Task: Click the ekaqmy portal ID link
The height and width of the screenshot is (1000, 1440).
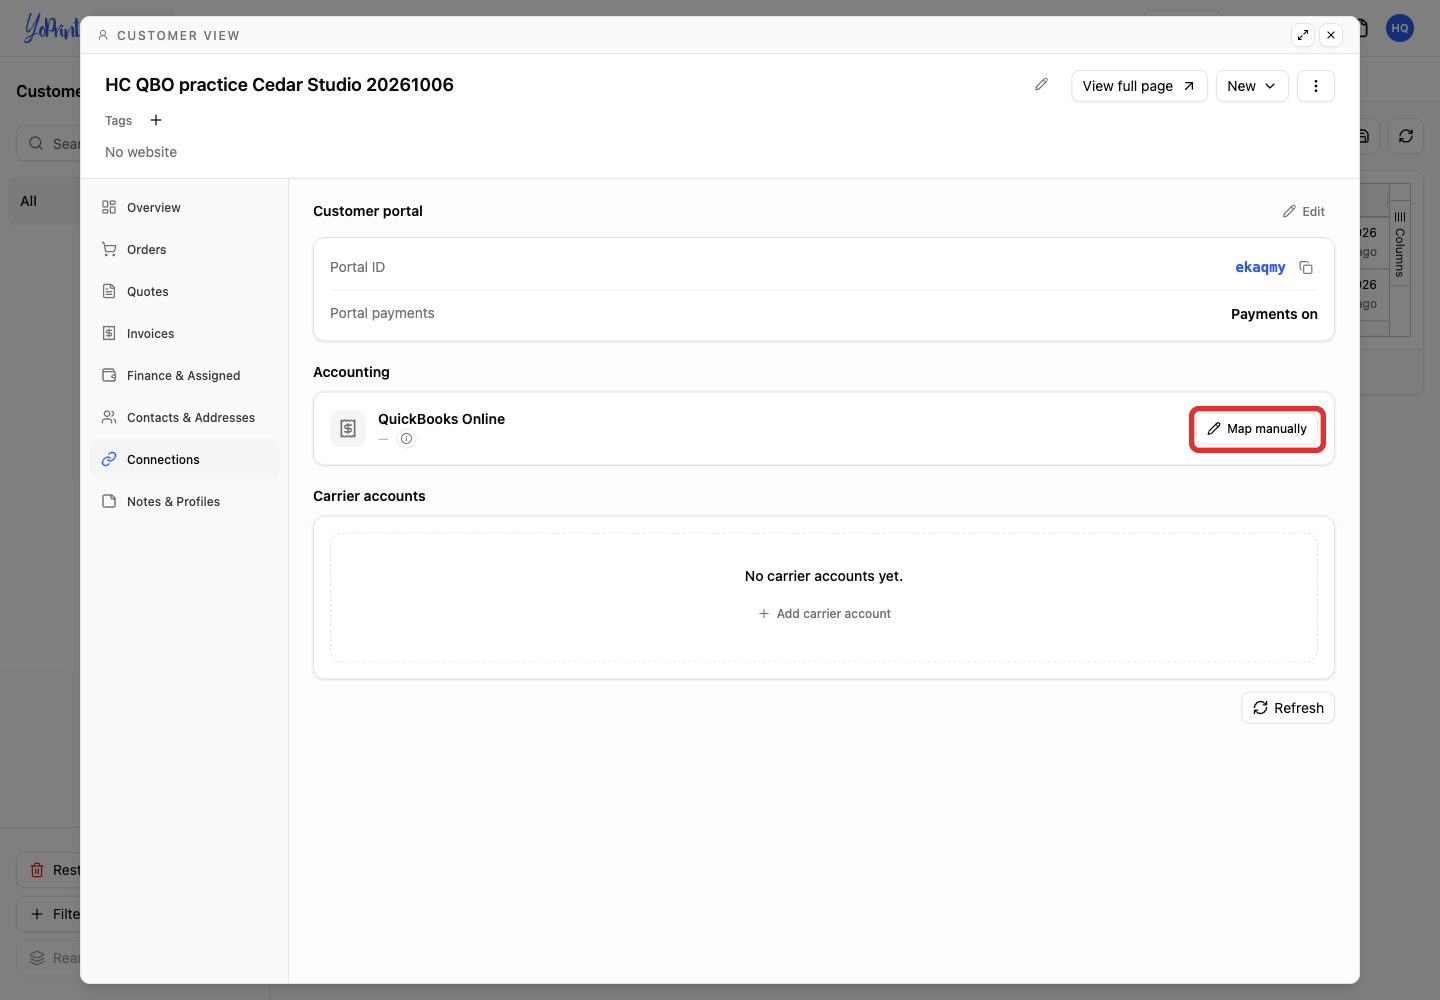Action: [x=1260, y=267]
